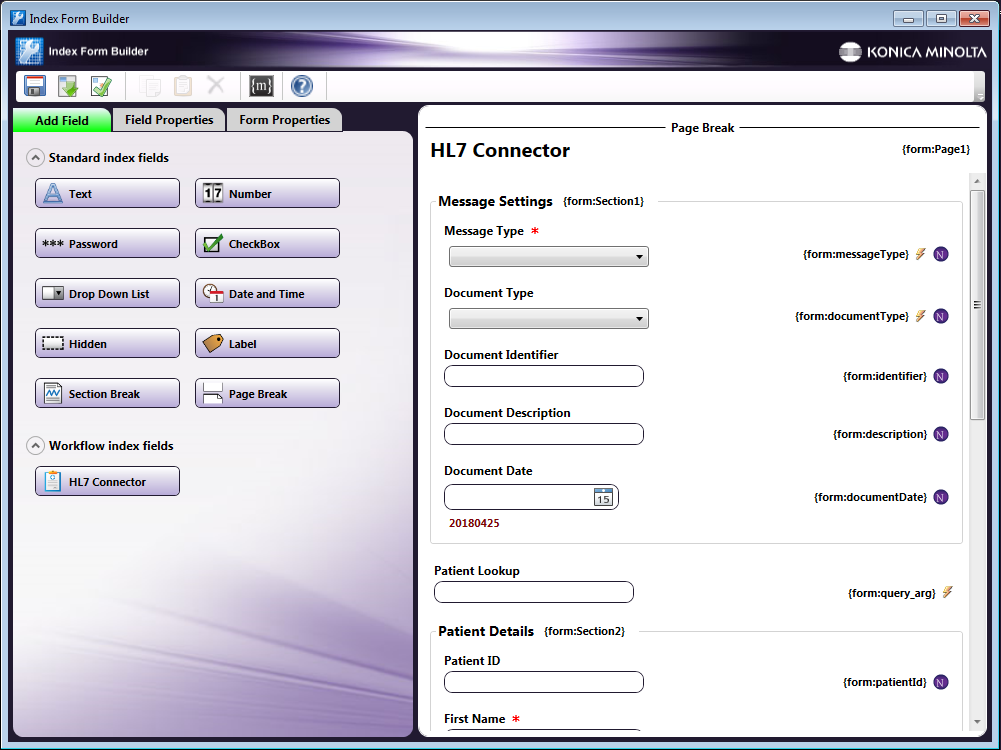1001x750 pixels.
Task: Open the Message Type dropdown
Action: point(549,257)
